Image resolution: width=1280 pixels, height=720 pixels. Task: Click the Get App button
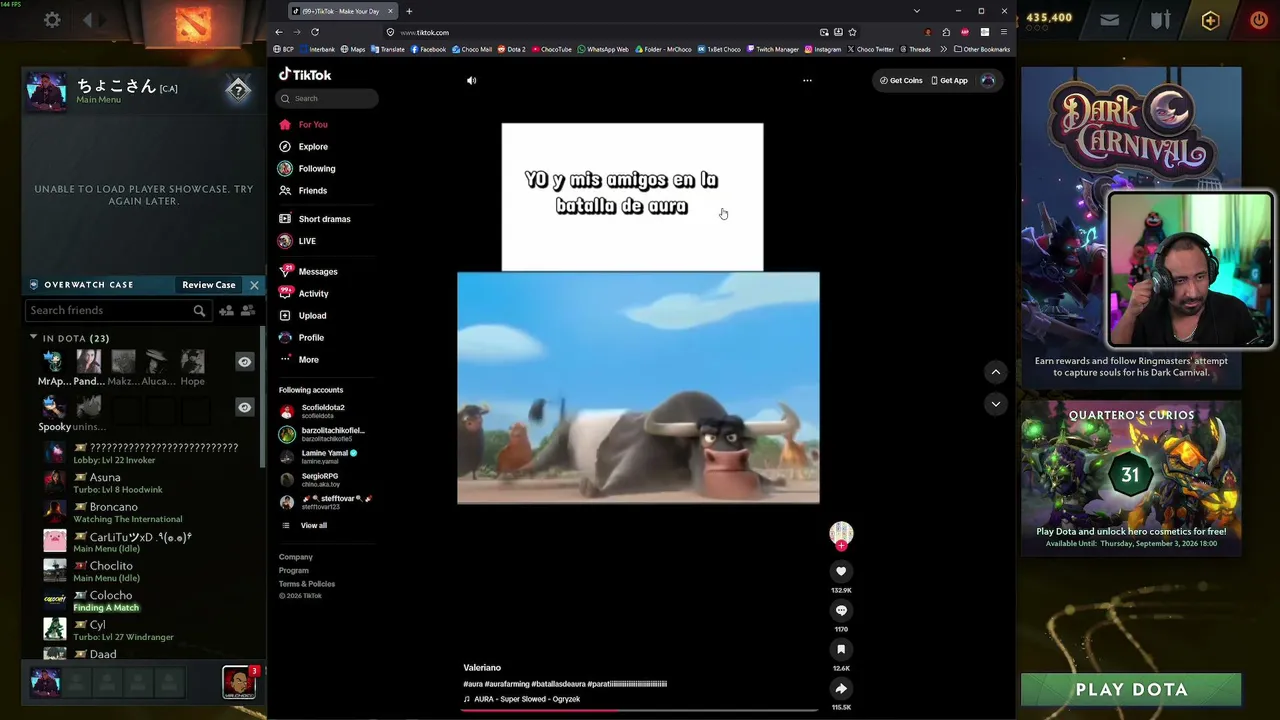(x=950, y=80)
